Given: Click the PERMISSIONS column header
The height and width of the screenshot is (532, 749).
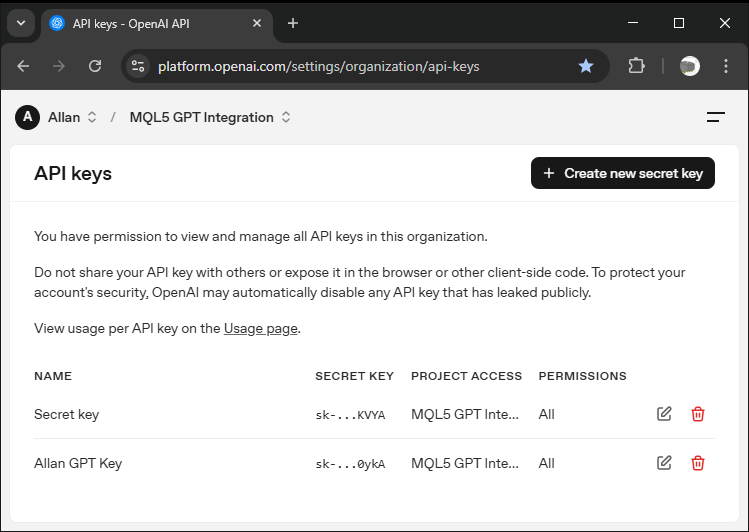Looking at the screenshot, I should [582, 376].
